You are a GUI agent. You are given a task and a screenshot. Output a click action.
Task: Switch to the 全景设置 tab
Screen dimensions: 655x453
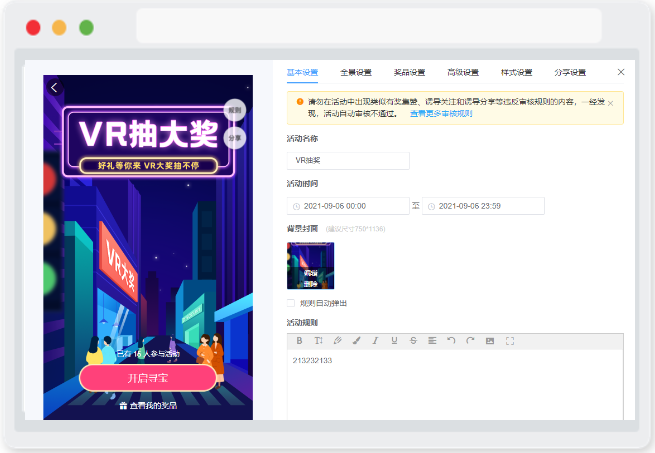click(x=355, y=72)
